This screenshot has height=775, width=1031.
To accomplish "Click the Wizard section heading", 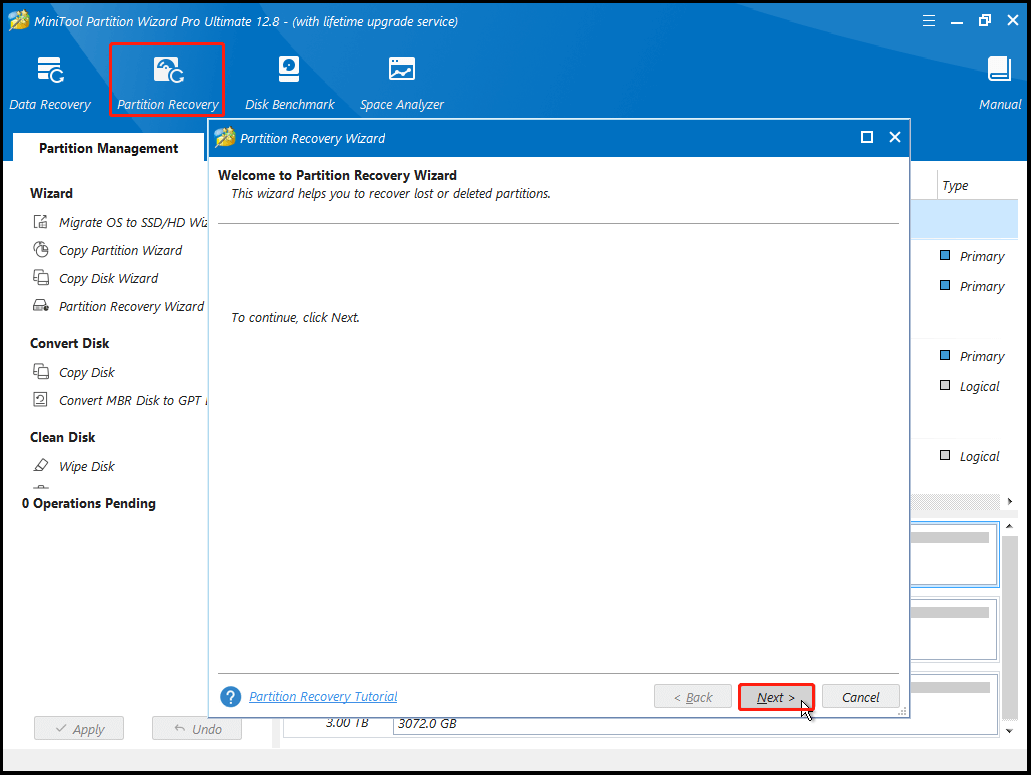I will click(x=51, y=193).
